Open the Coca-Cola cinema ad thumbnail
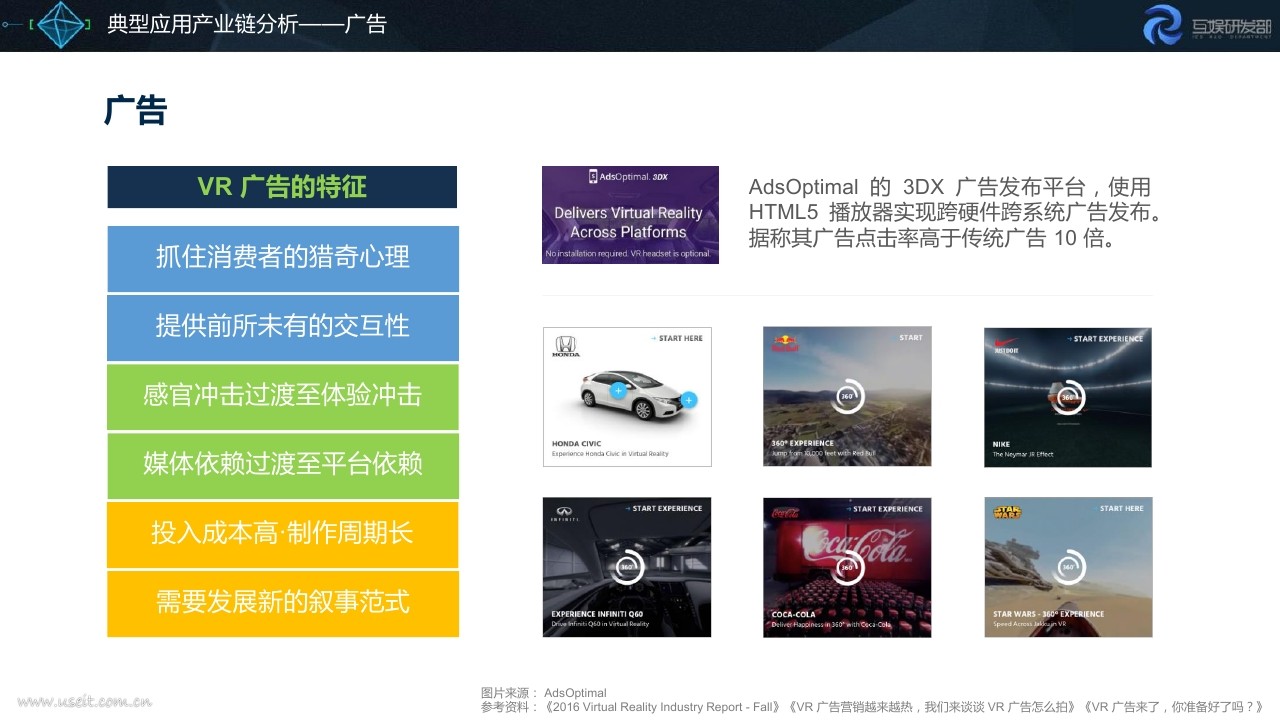1280x720 pixels. [x=847, y=567]
